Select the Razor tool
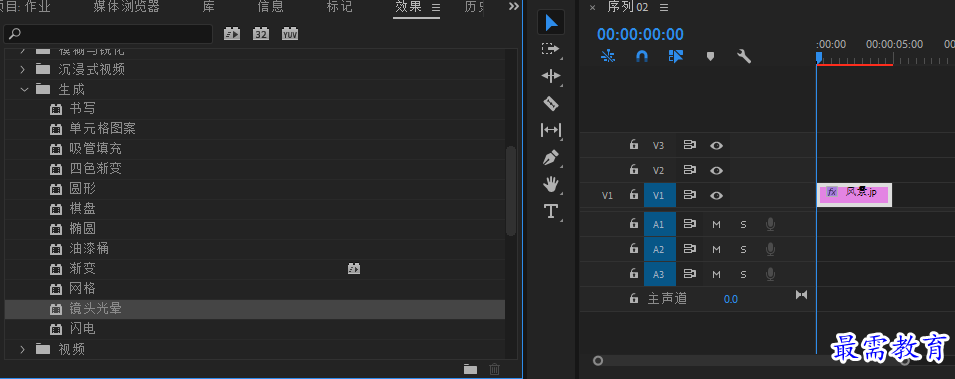 coord(551,103)
